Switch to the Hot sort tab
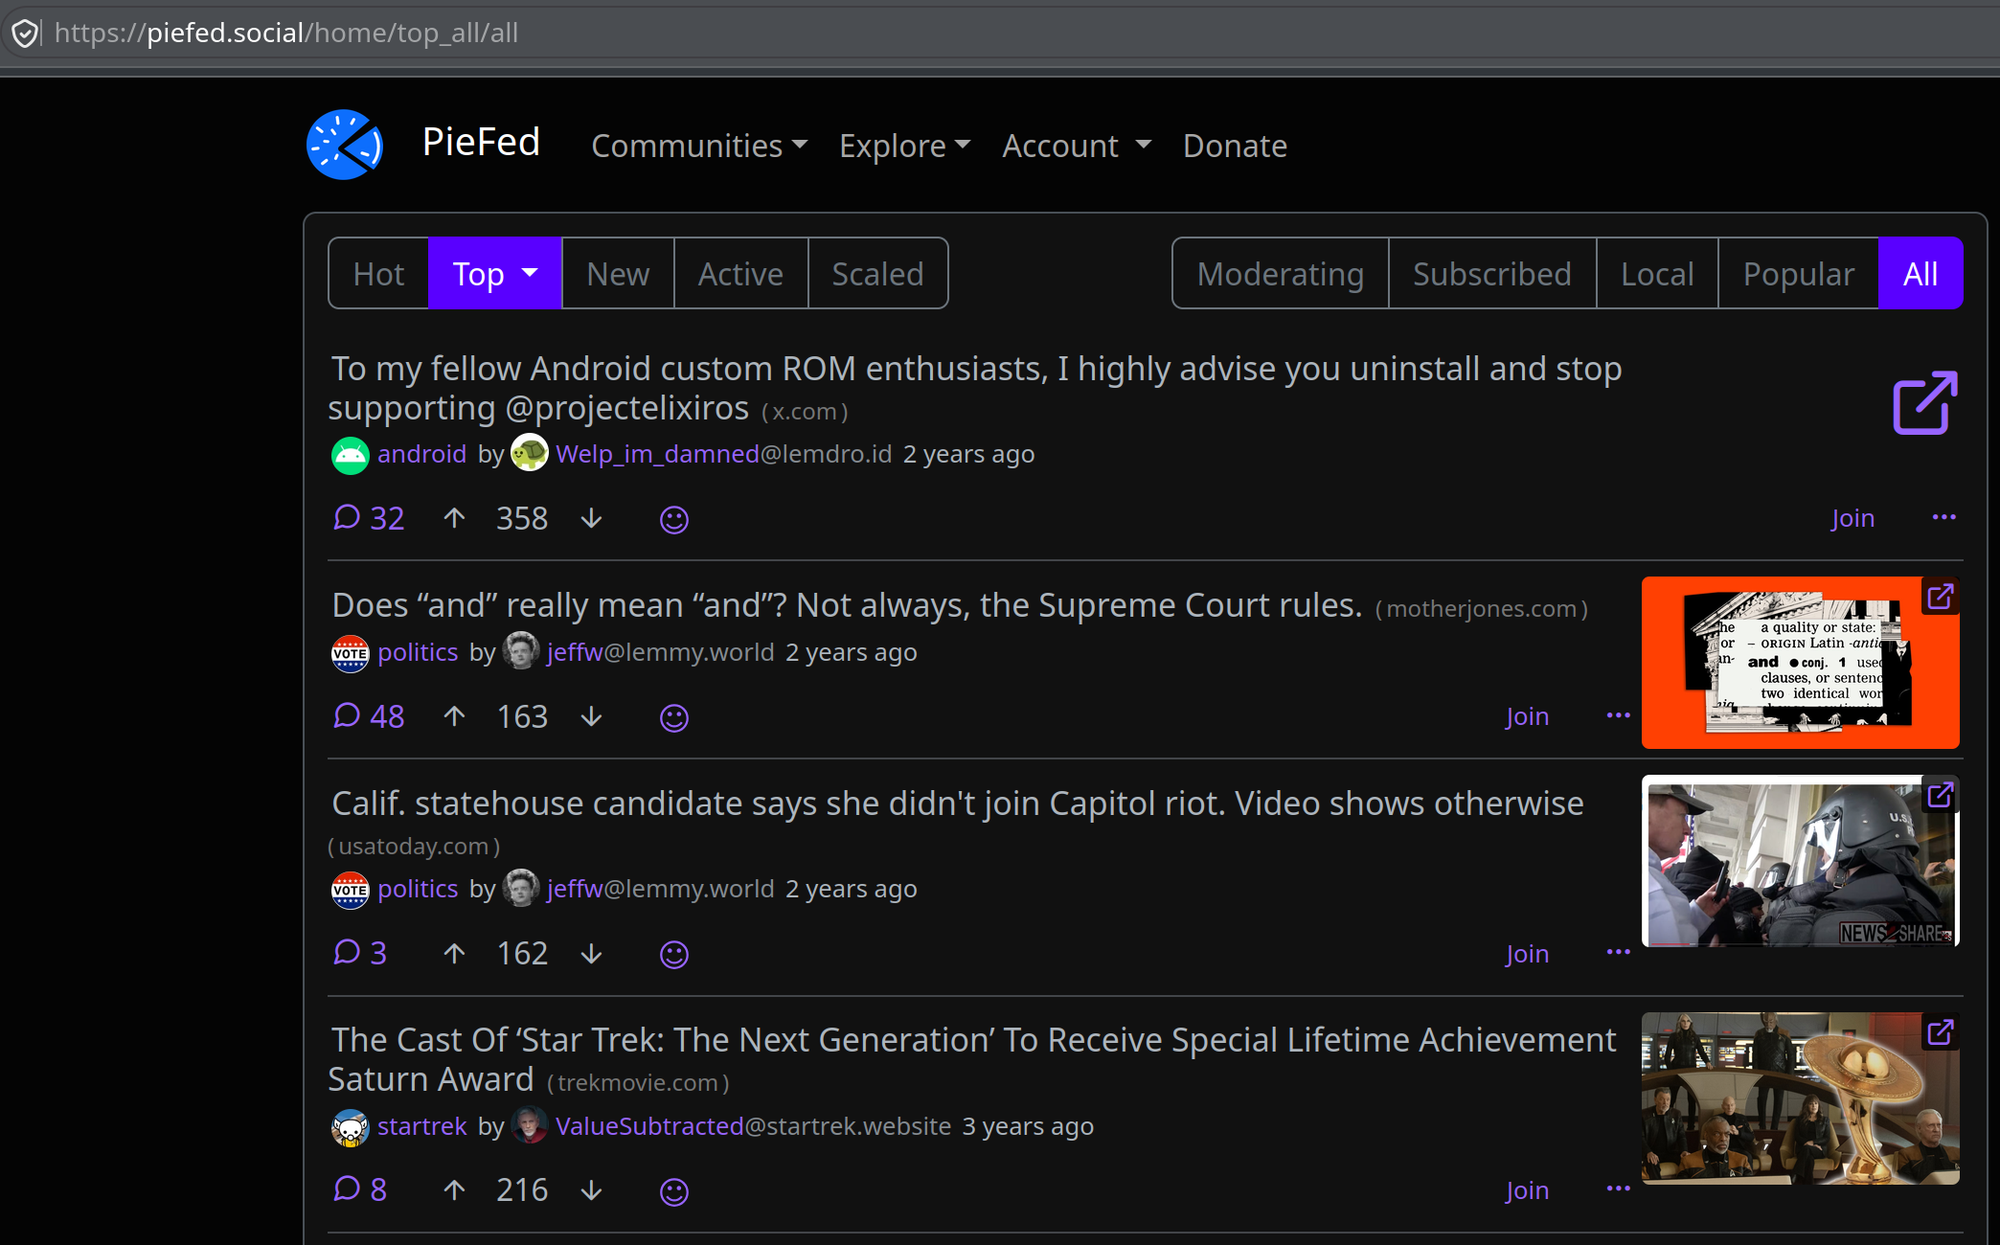 coord(379,273)
